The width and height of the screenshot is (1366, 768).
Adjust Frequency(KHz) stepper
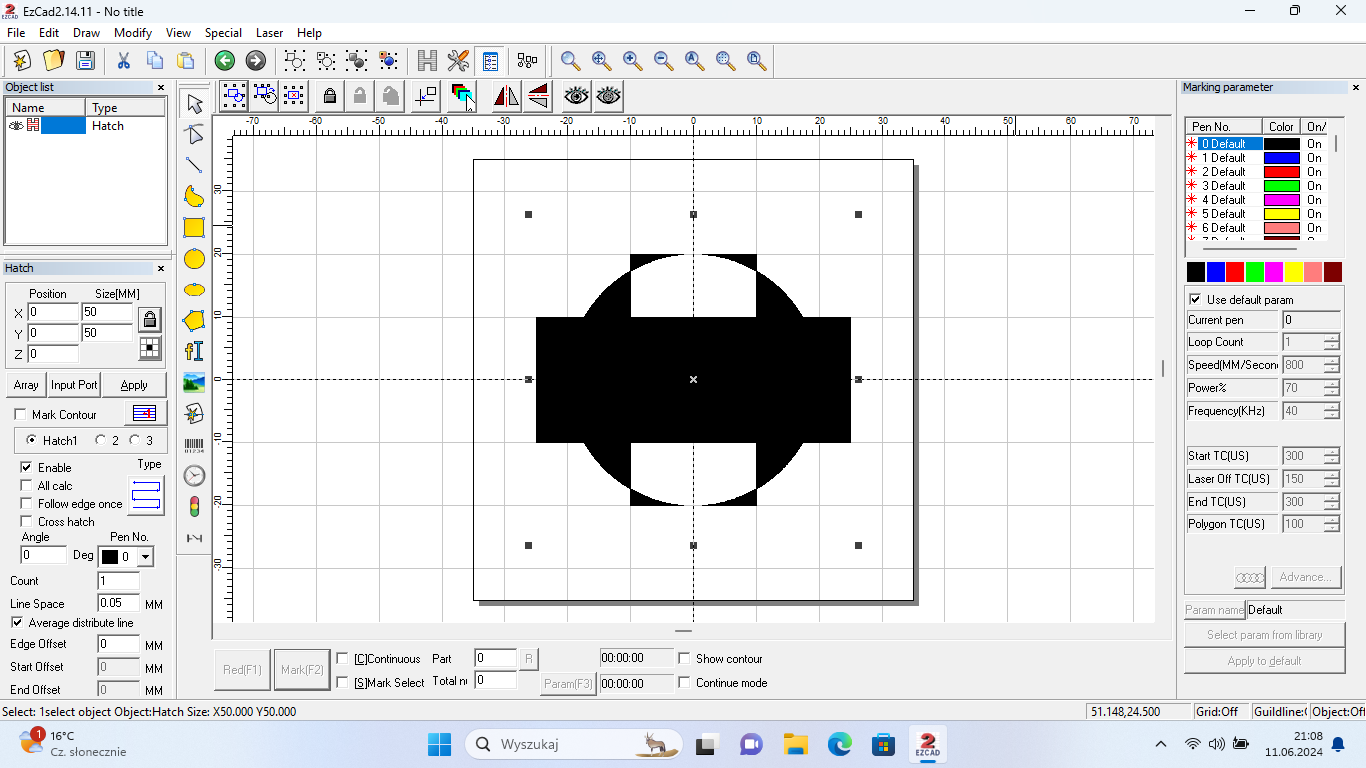point(1331,411)
